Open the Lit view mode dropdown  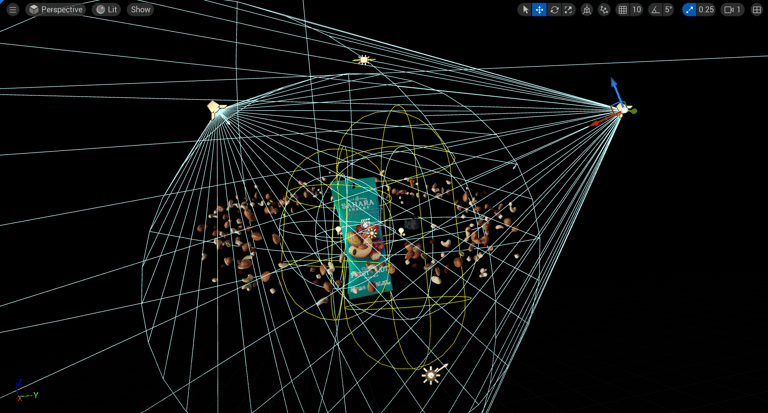(x=107, y=9)
